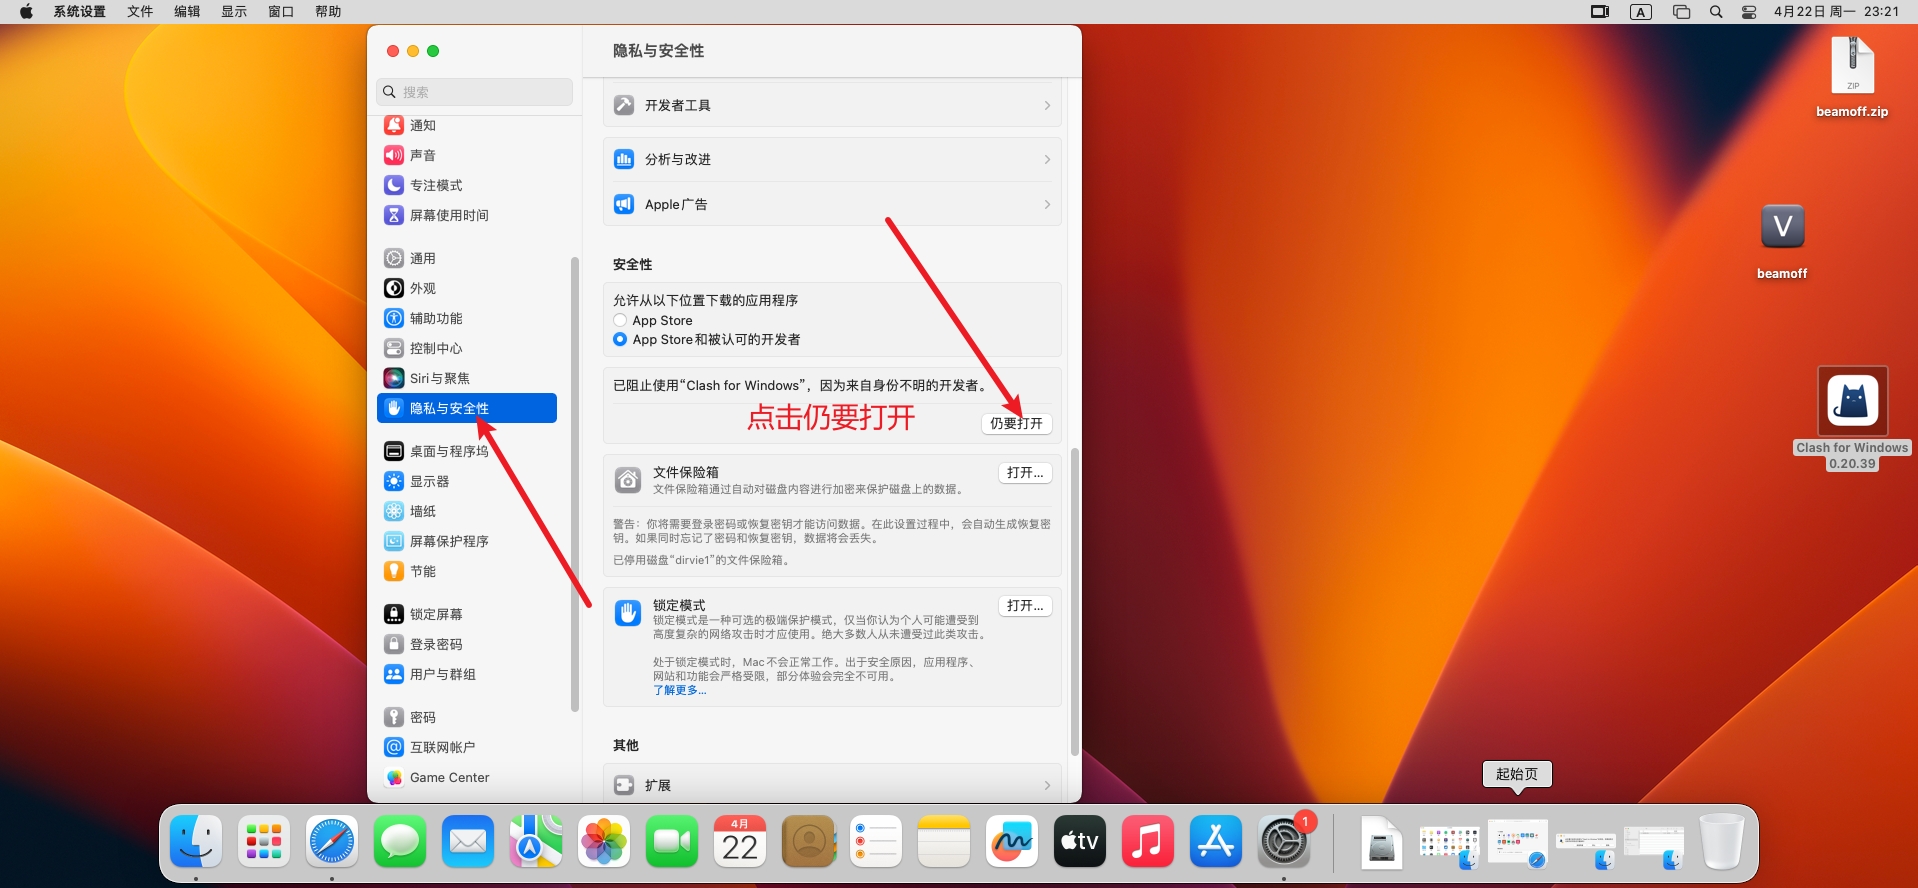This screenshot has height=888, width=1918.
Task: Expand the 开发者工具 row
Action: coord(832,106)
